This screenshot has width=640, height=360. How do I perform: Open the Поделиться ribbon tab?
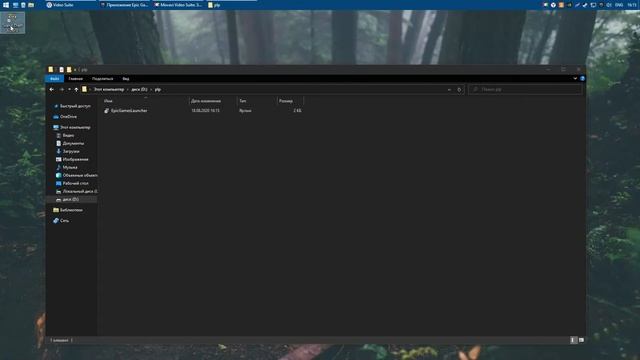click(x=102, y=78)
